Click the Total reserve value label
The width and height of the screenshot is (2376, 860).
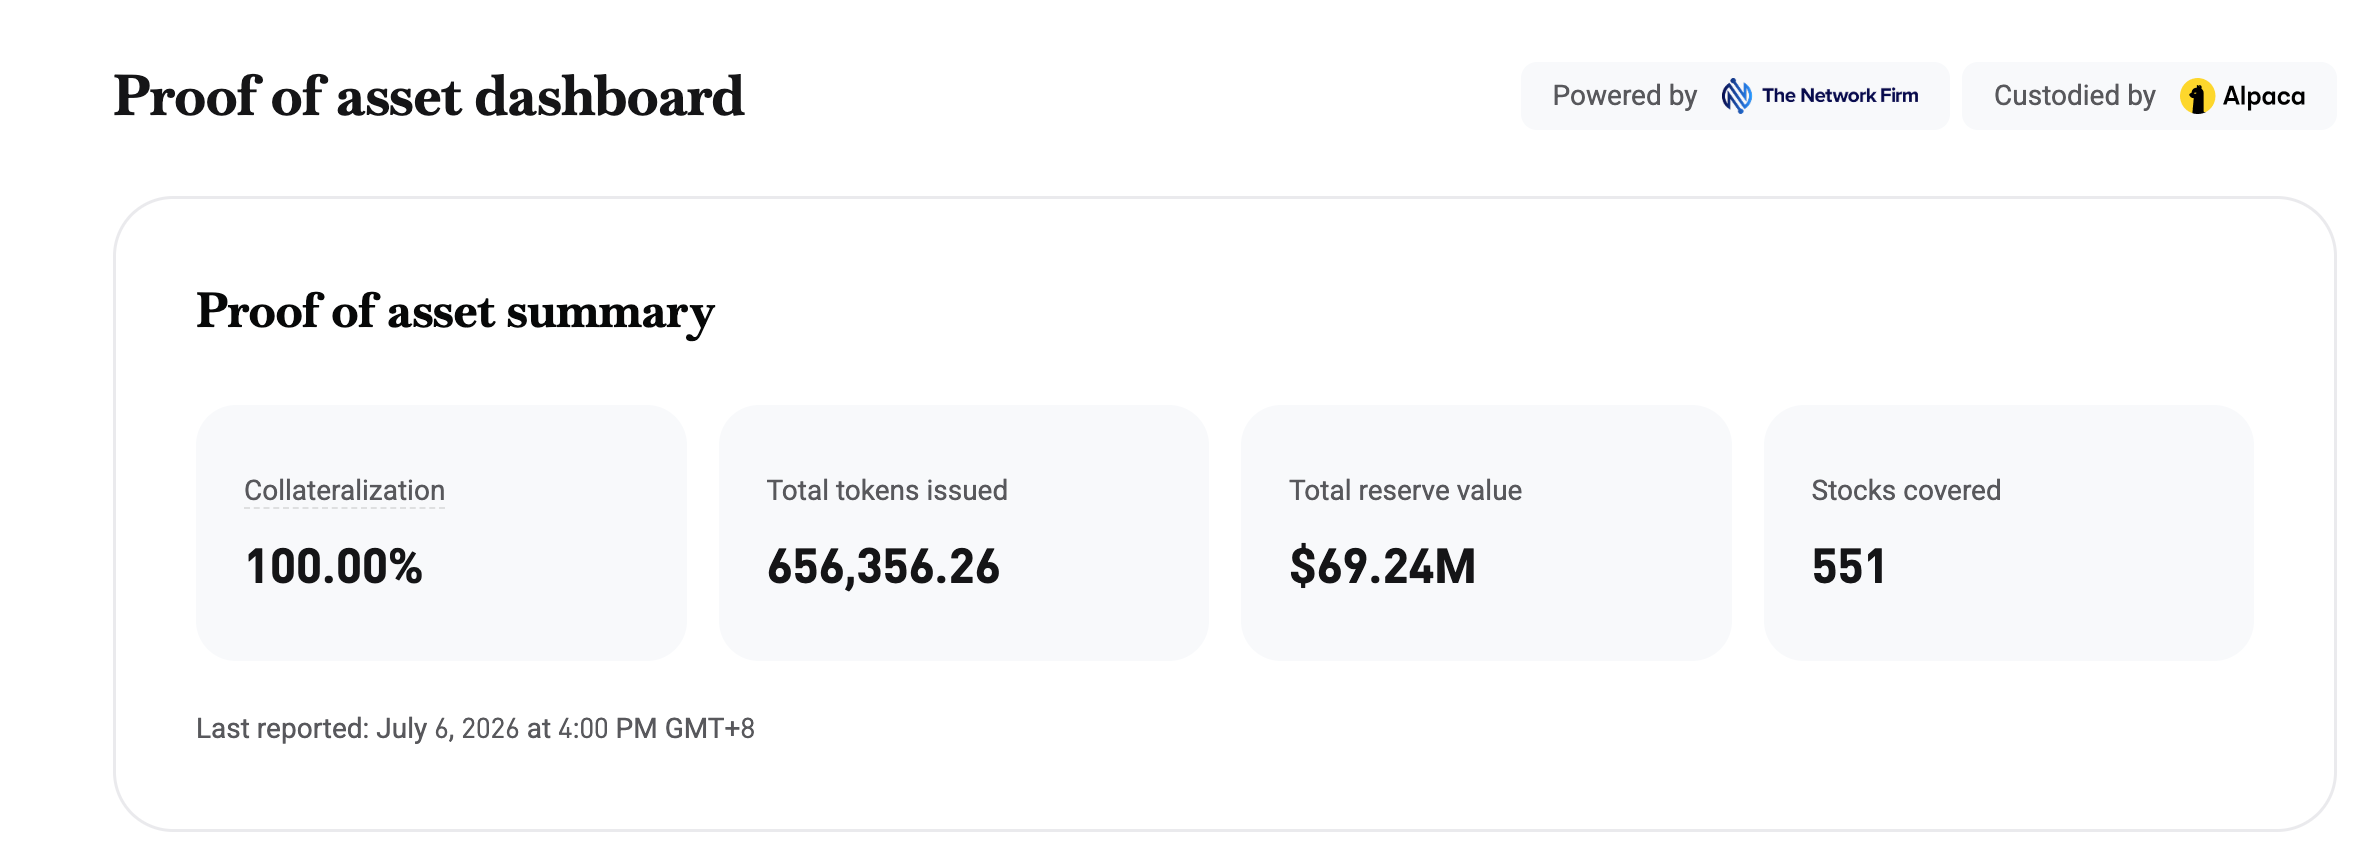1405,490
